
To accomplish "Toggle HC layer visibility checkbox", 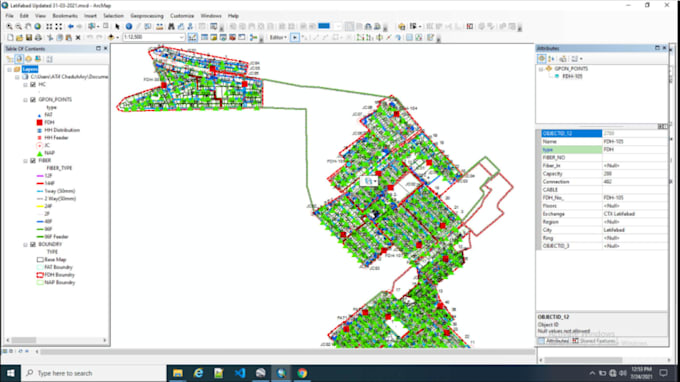I will coord(33,85).
